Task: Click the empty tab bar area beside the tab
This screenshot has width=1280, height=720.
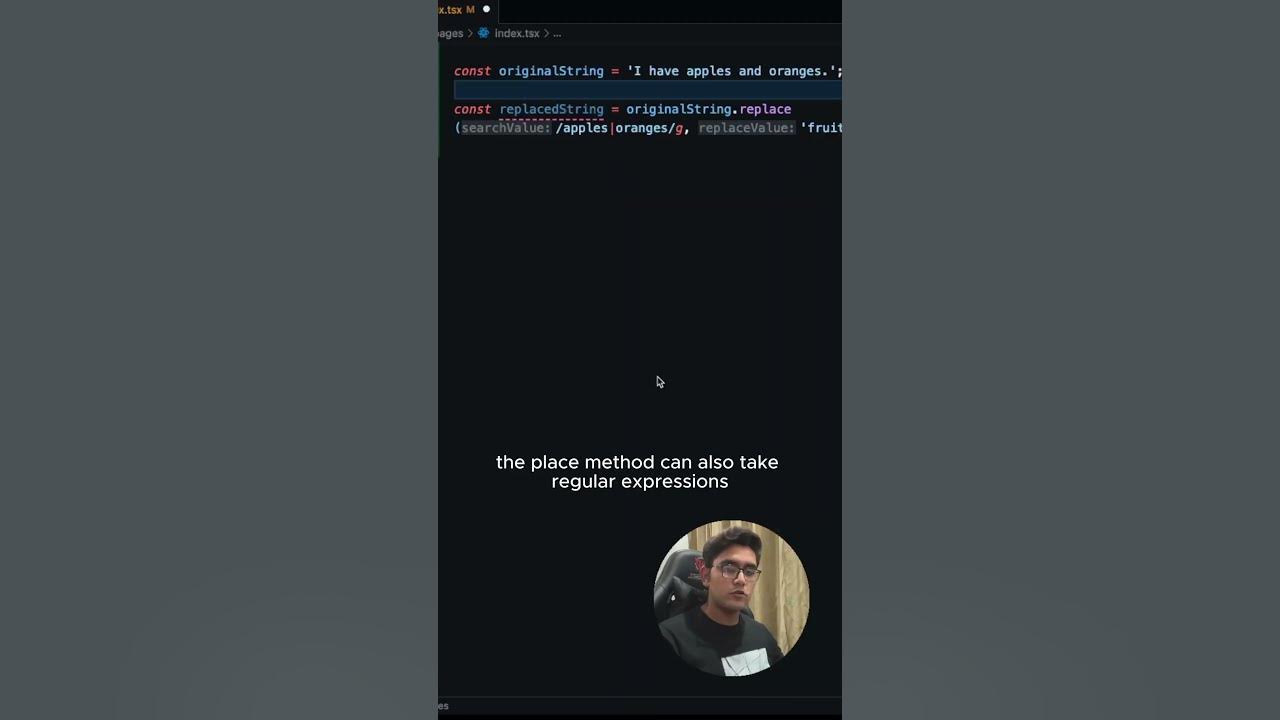Action: click(x=670, y=10)
